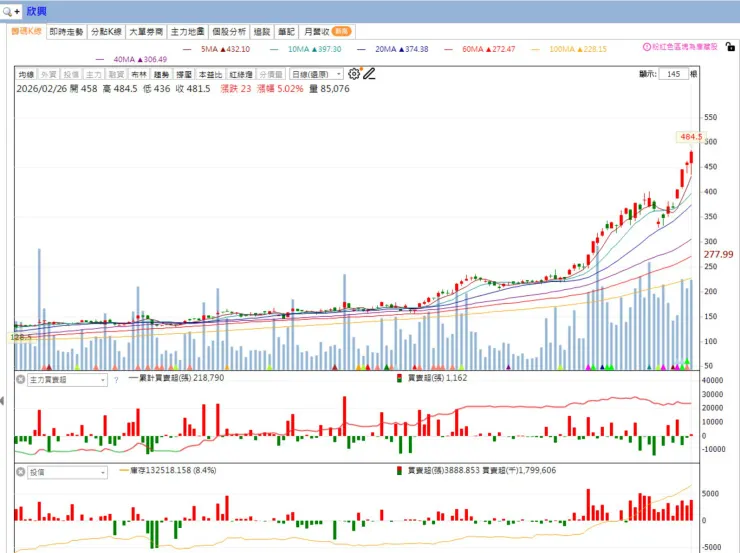Click the 20MA 374.38 legend entry
The image size is (740, 553).
[393, 49]
